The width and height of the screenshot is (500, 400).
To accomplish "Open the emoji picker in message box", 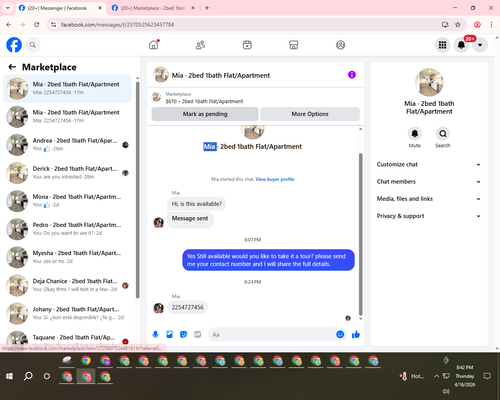I will pyautogui.click(x=340, y=334).
